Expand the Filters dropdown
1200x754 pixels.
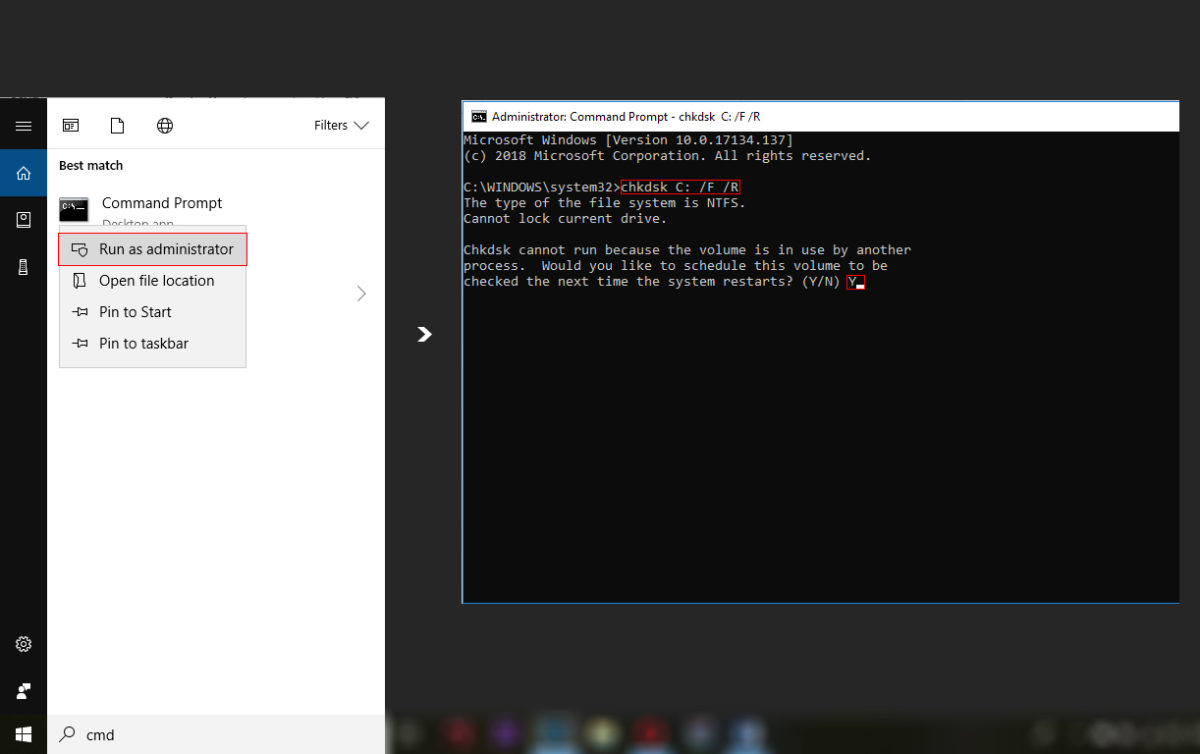(340, 125)
